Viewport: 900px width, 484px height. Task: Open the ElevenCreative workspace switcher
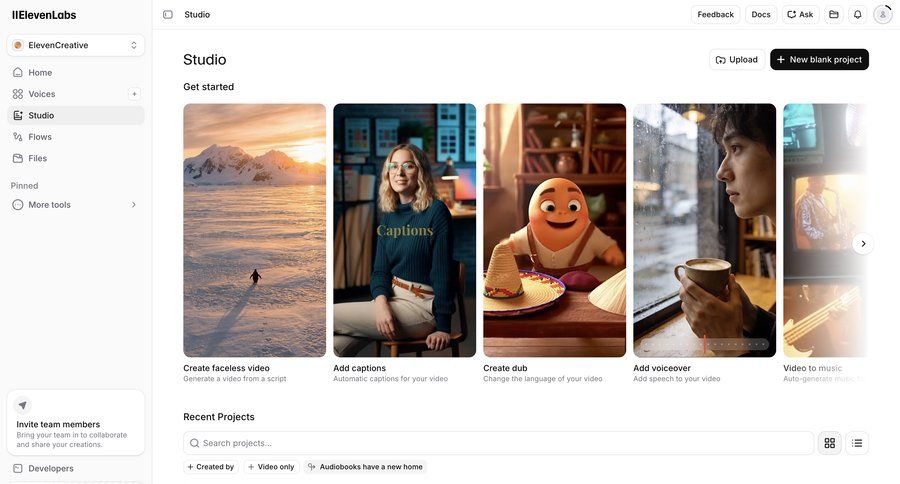pos(76,45)
